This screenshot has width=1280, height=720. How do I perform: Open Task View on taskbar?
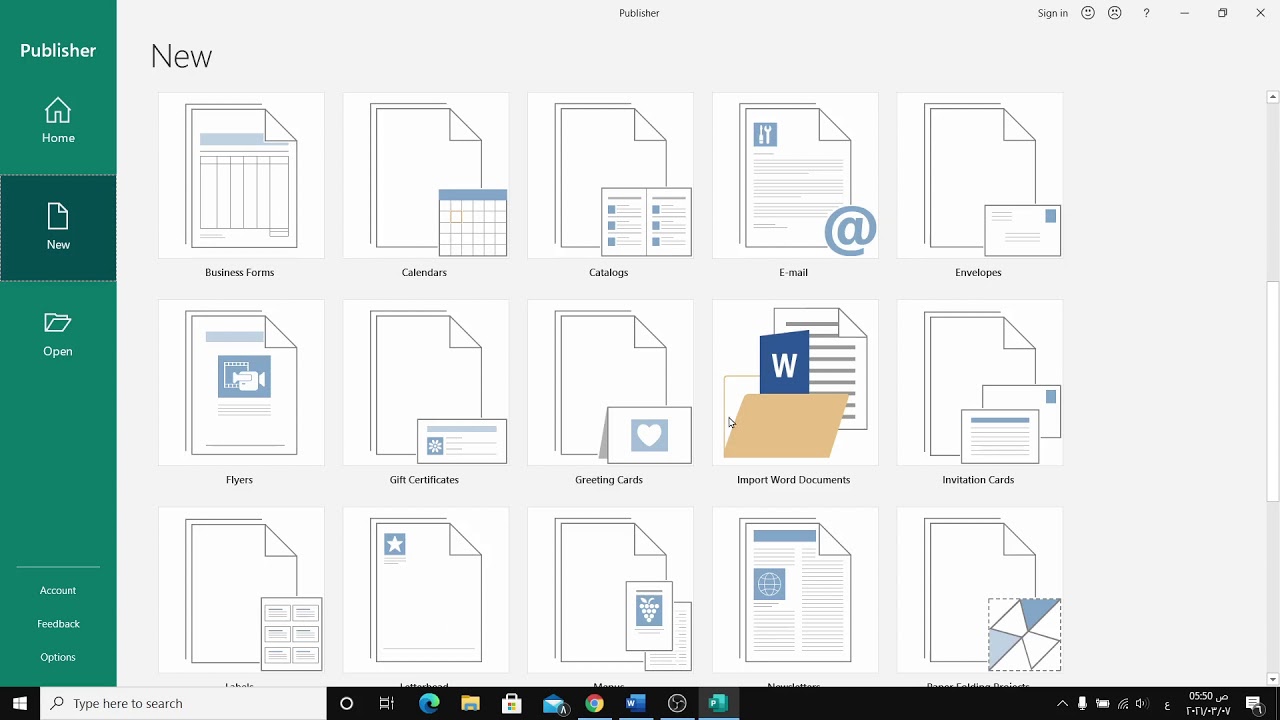coord(387,703)
